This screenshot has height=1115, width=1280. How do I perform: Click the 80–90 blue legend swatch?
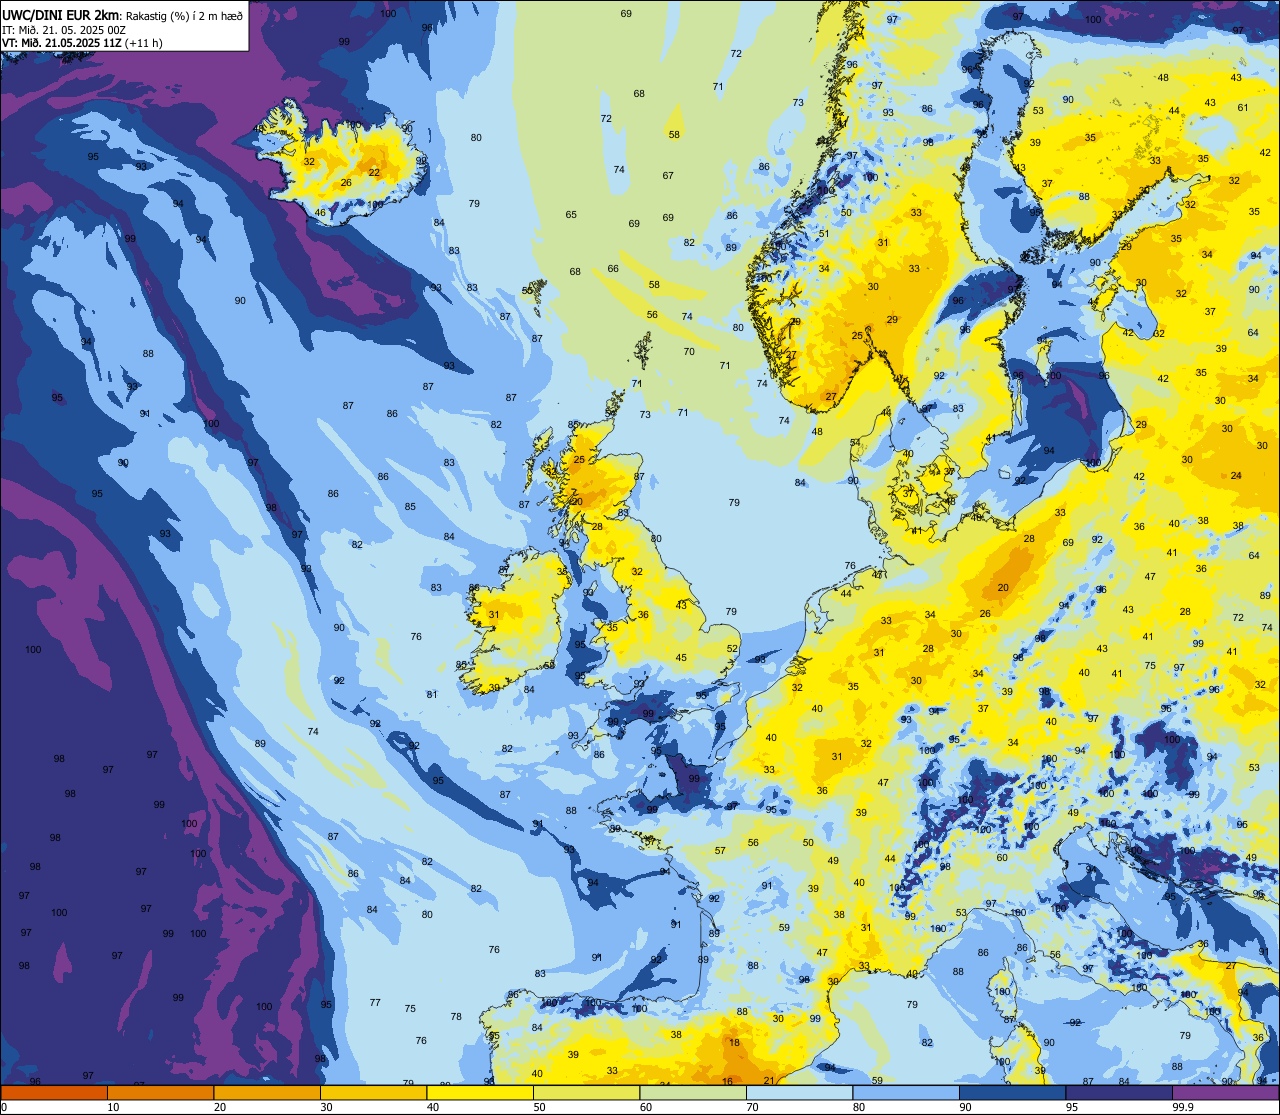(x=906, y=1092)
